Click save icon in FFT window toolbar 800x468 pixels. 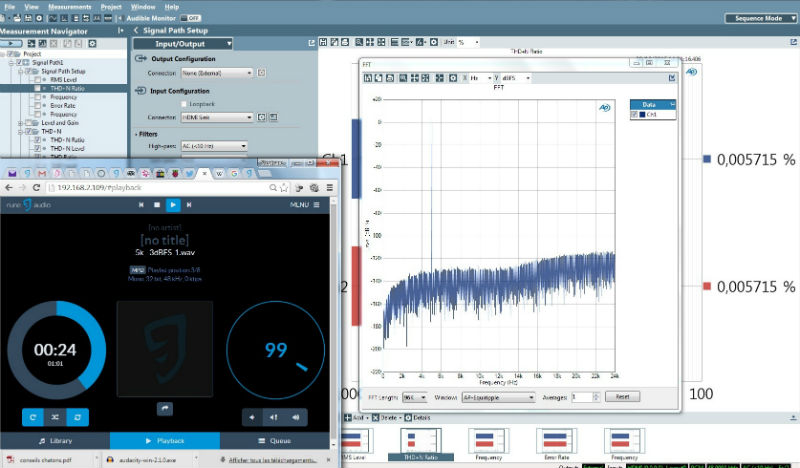368,78
